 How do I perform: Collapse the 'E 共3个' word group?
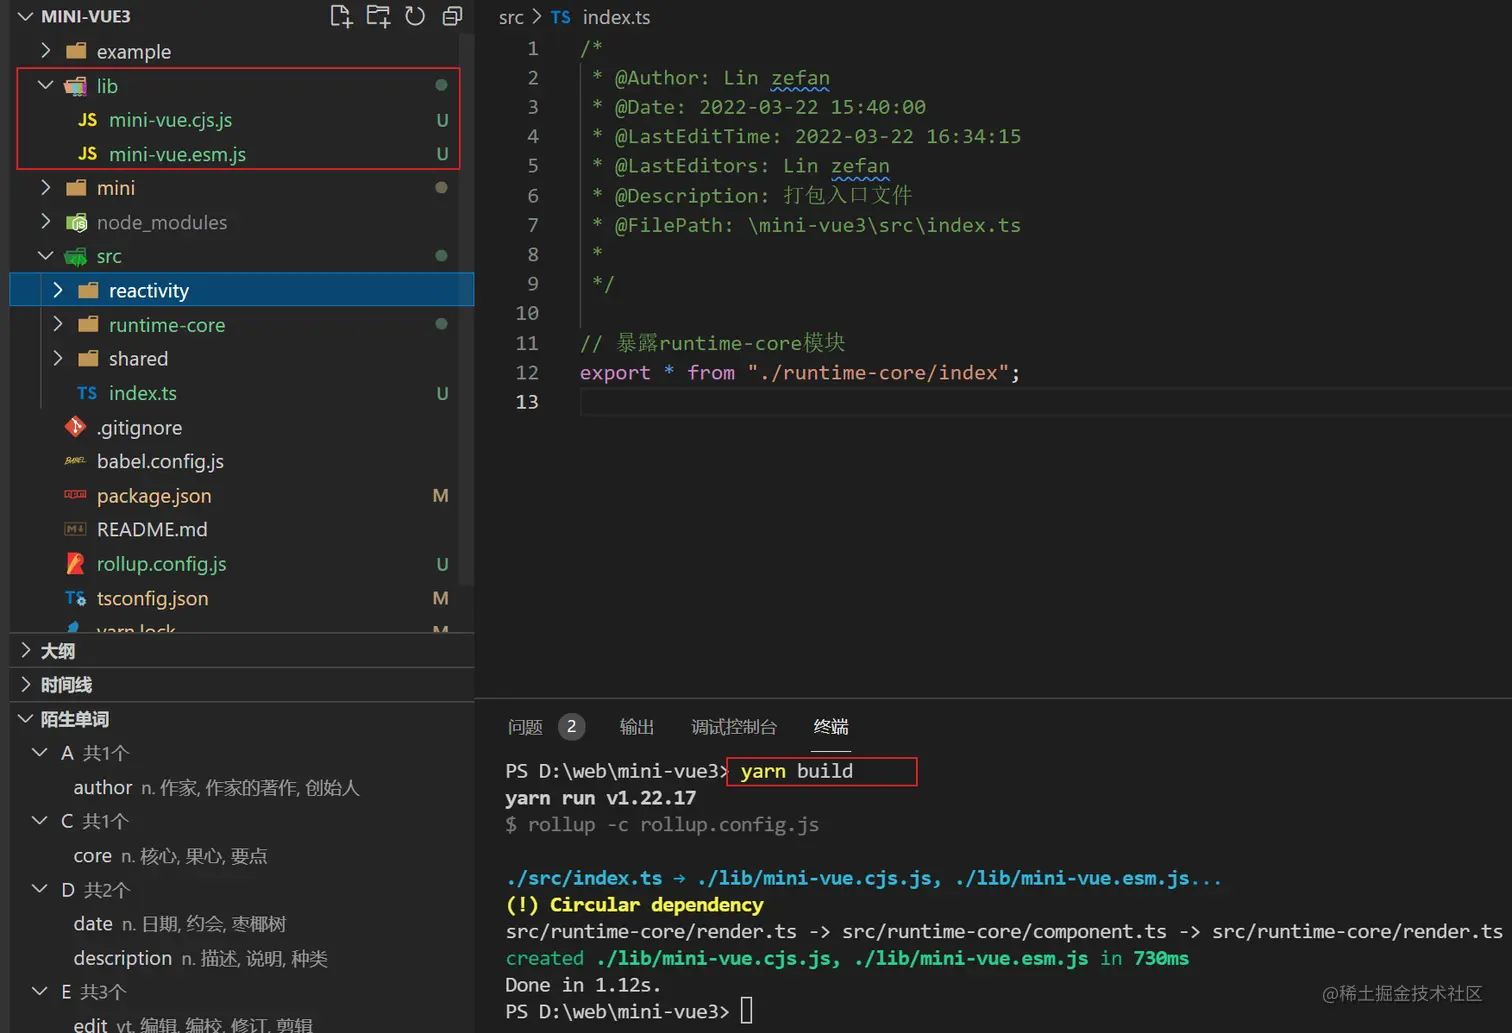pyautogui.click(x=39, y=991)
